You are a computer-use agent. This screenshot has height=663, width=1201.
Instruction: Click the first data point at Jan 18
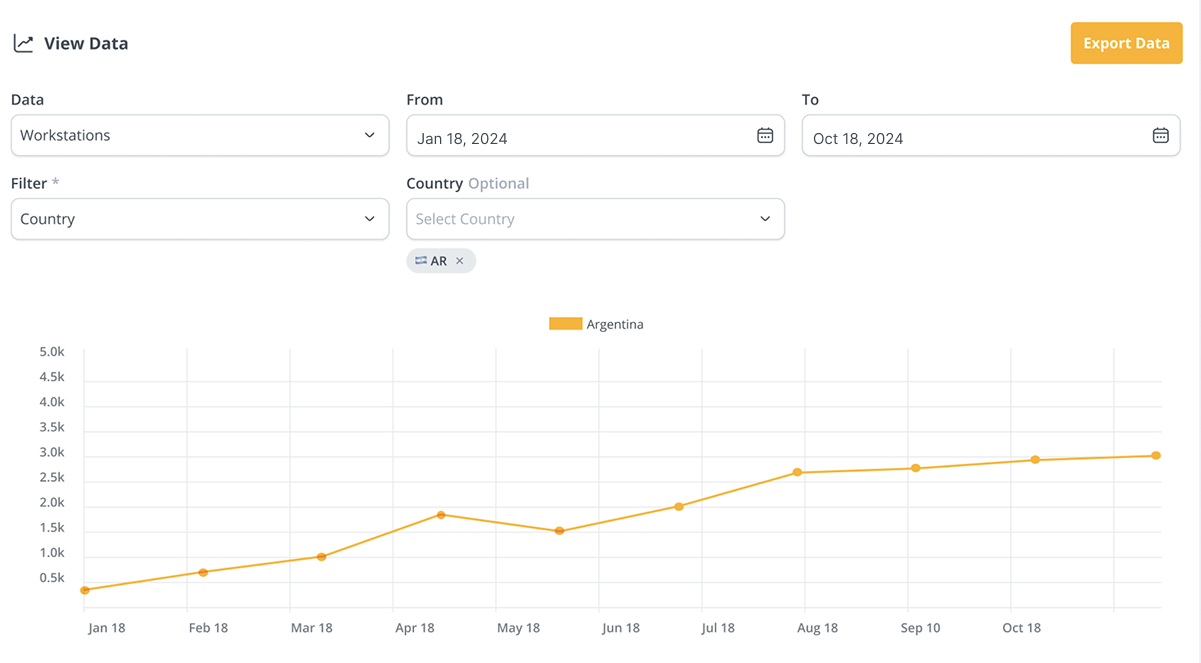pyautogui.click(x=85, y=590)
